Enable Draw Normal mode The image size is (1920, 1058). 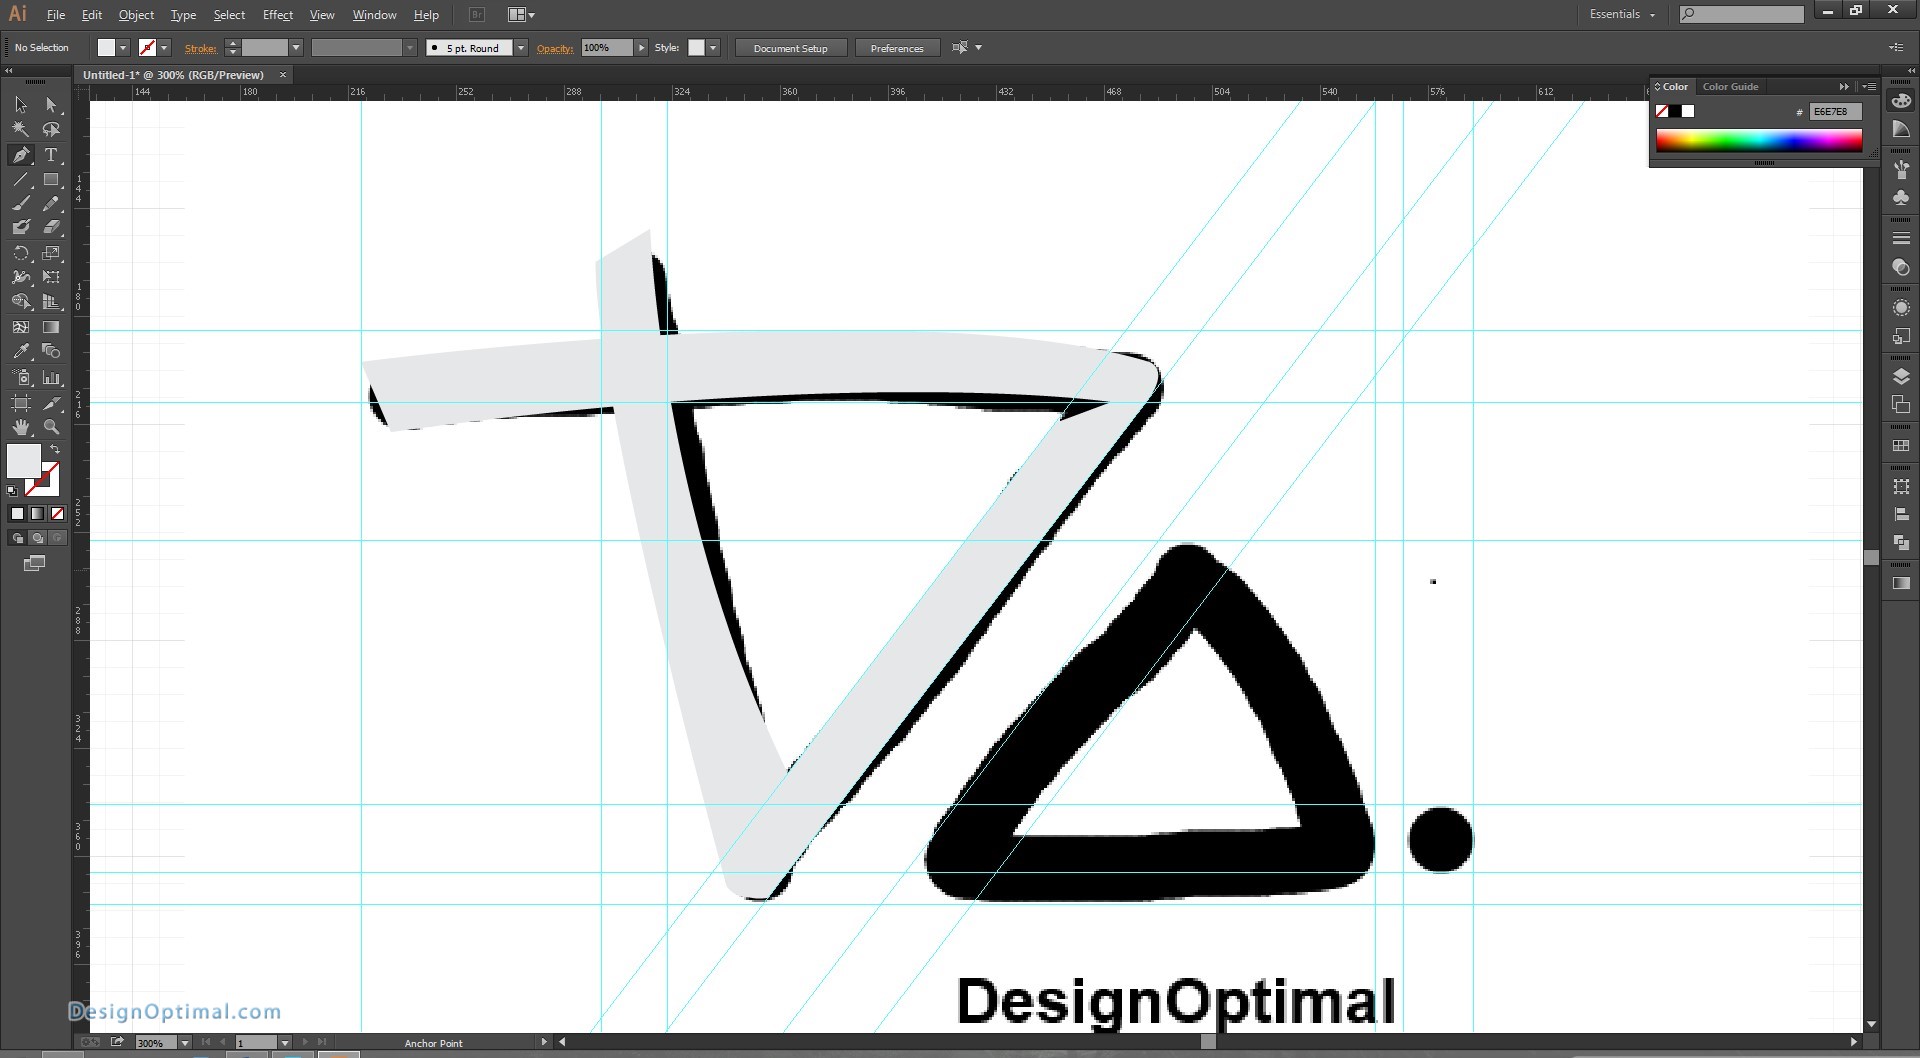tap(17, 538)
